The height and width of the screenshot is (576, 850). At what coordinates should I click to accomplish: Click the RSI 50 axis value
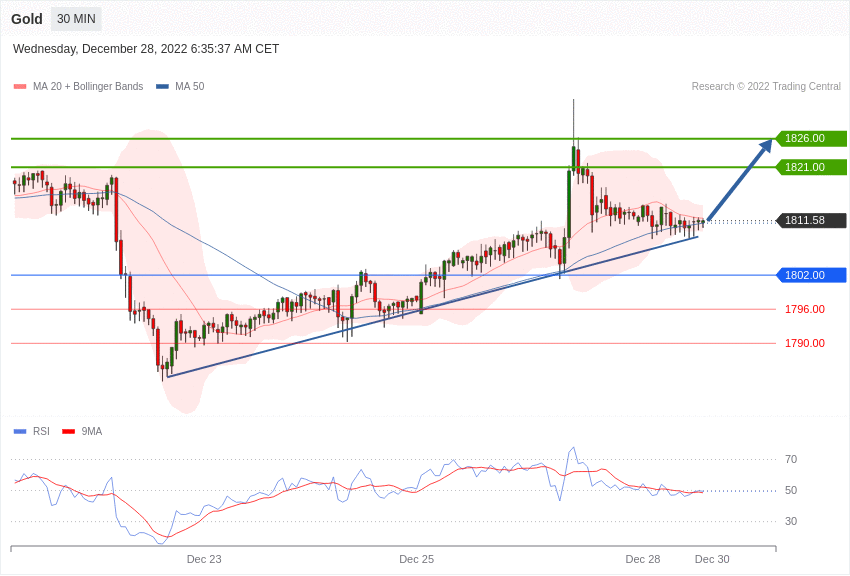[791, 490]
